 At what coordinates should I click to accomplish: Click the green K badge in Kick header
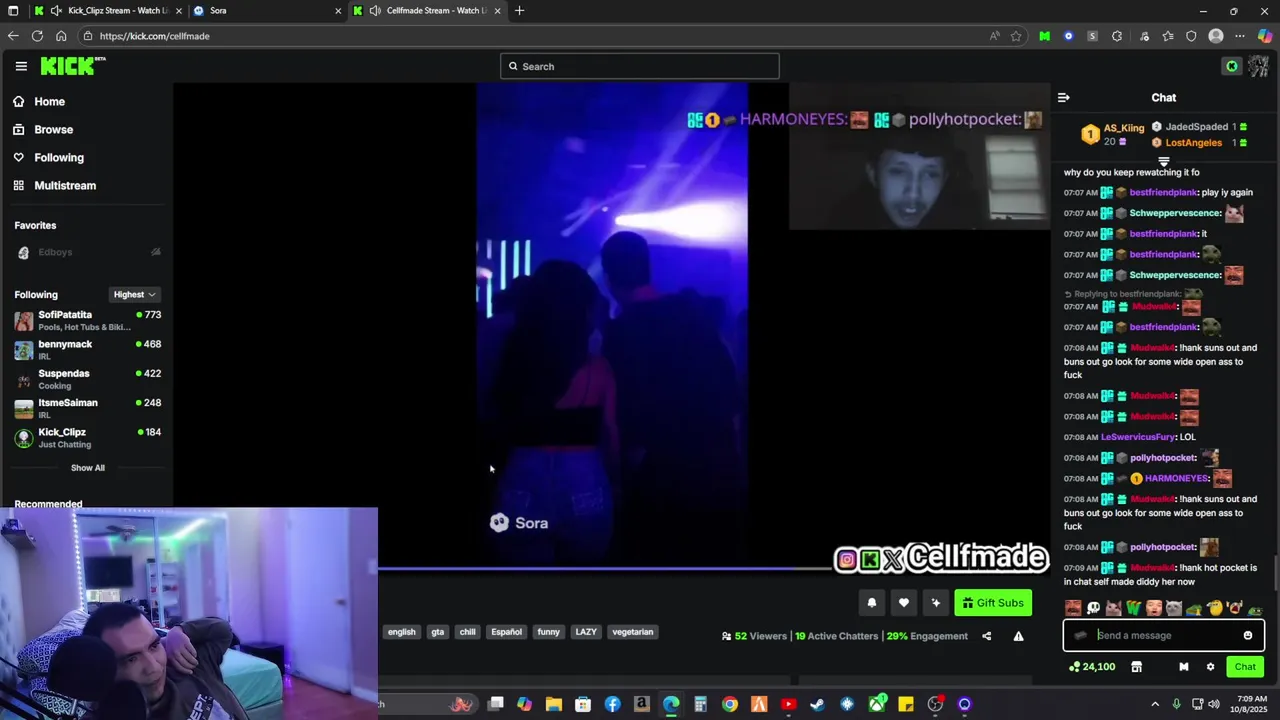coord(1232,66)
